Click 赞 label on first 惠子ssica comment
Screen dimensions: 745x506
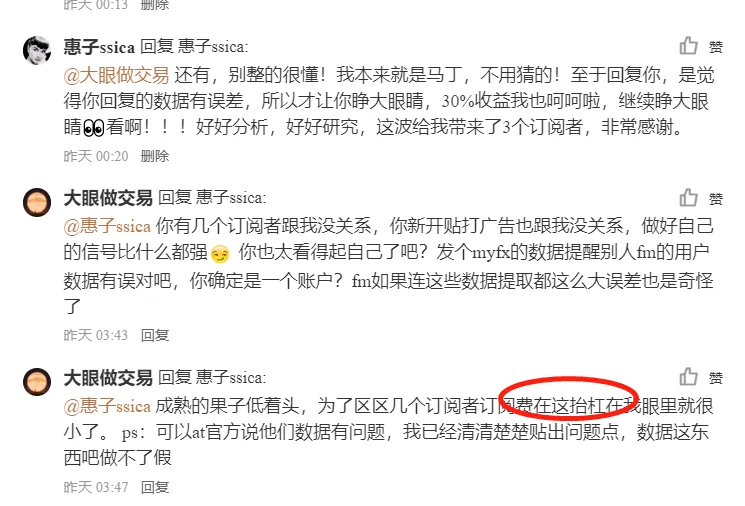click(x=716, y=47)
